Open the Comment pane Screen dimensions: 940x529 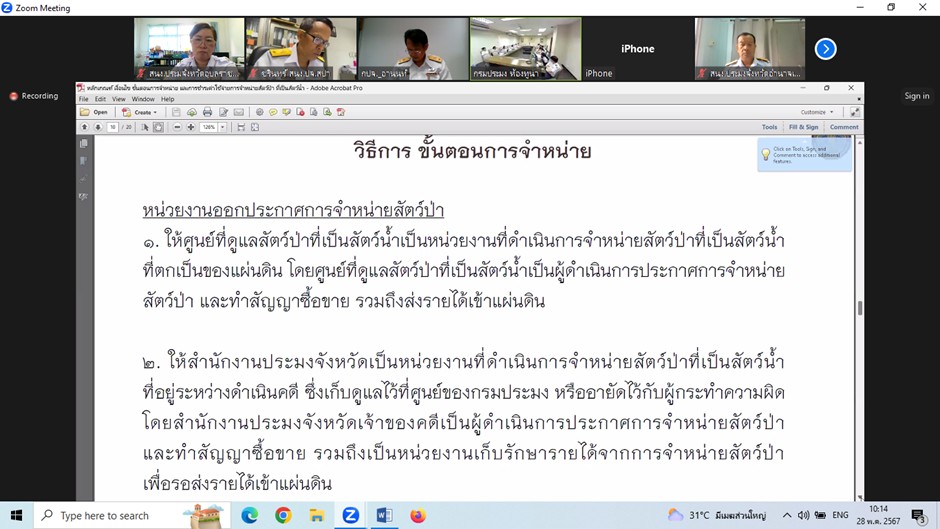[843, 128]
